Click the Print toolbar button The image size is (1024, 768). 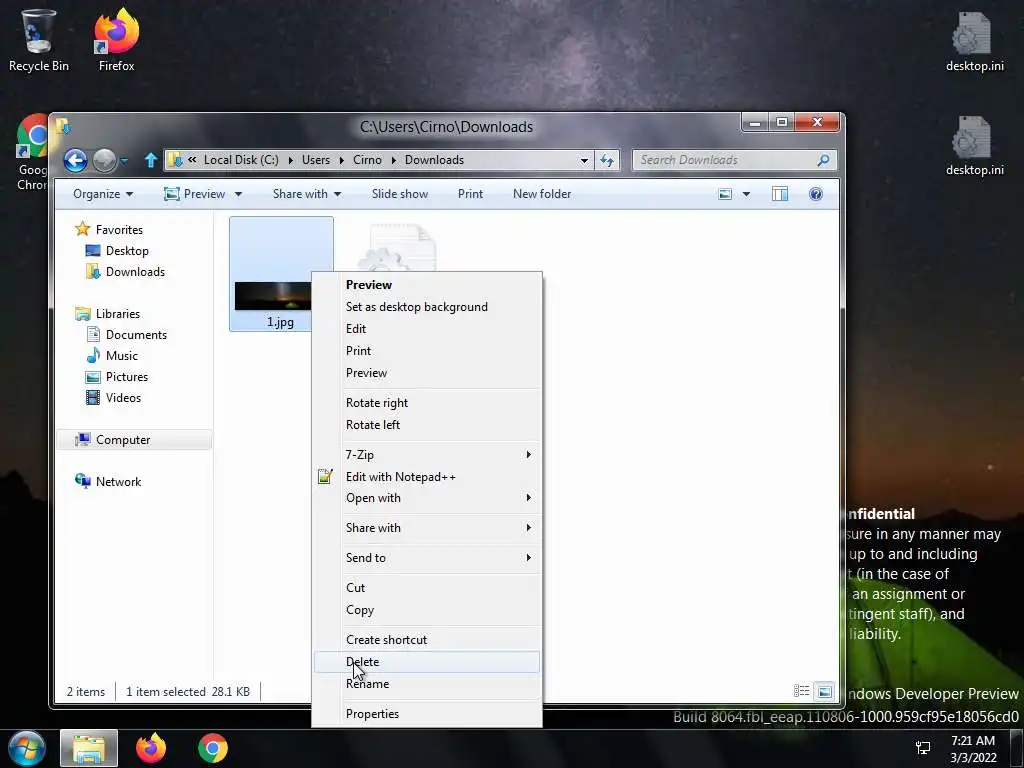(x=470, y=194)
